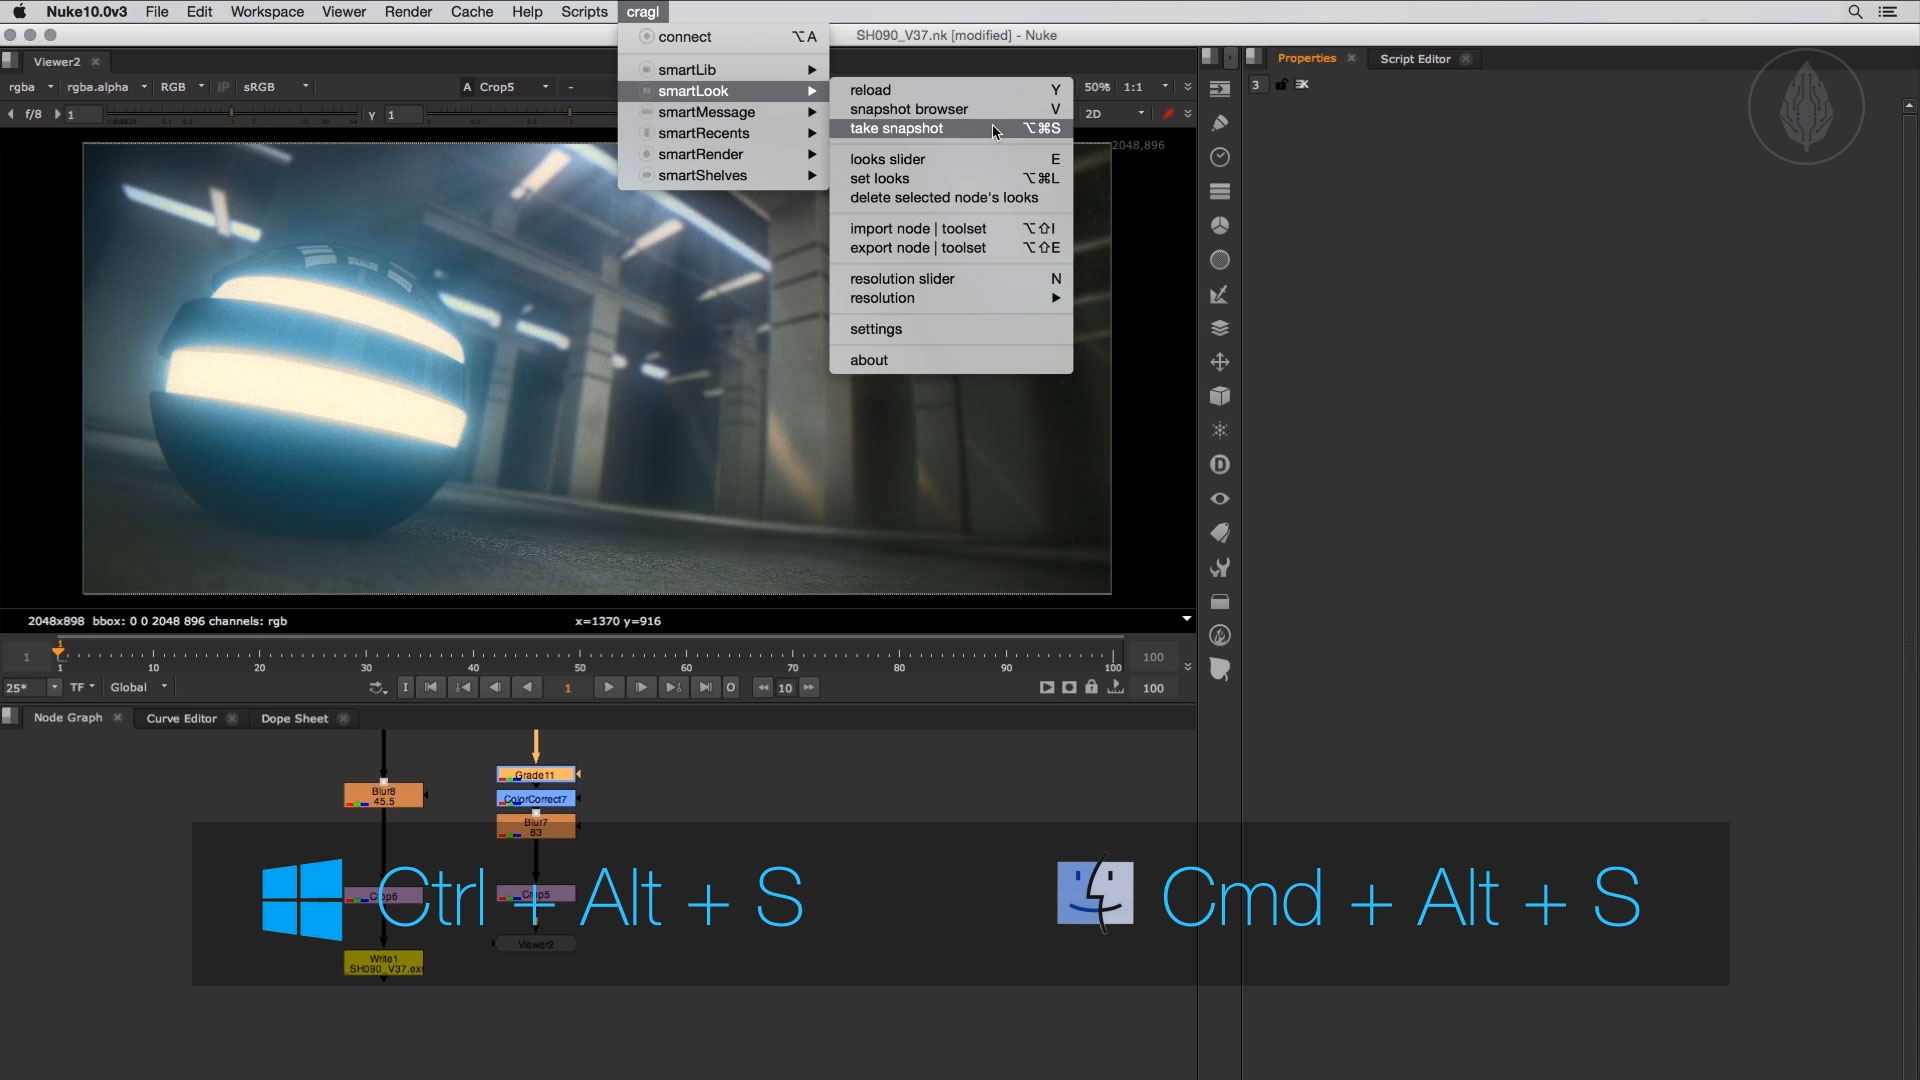This screenshot has height=1080, width=1920.
Task: Open the smartLib submenu
Action: point(723,70)
